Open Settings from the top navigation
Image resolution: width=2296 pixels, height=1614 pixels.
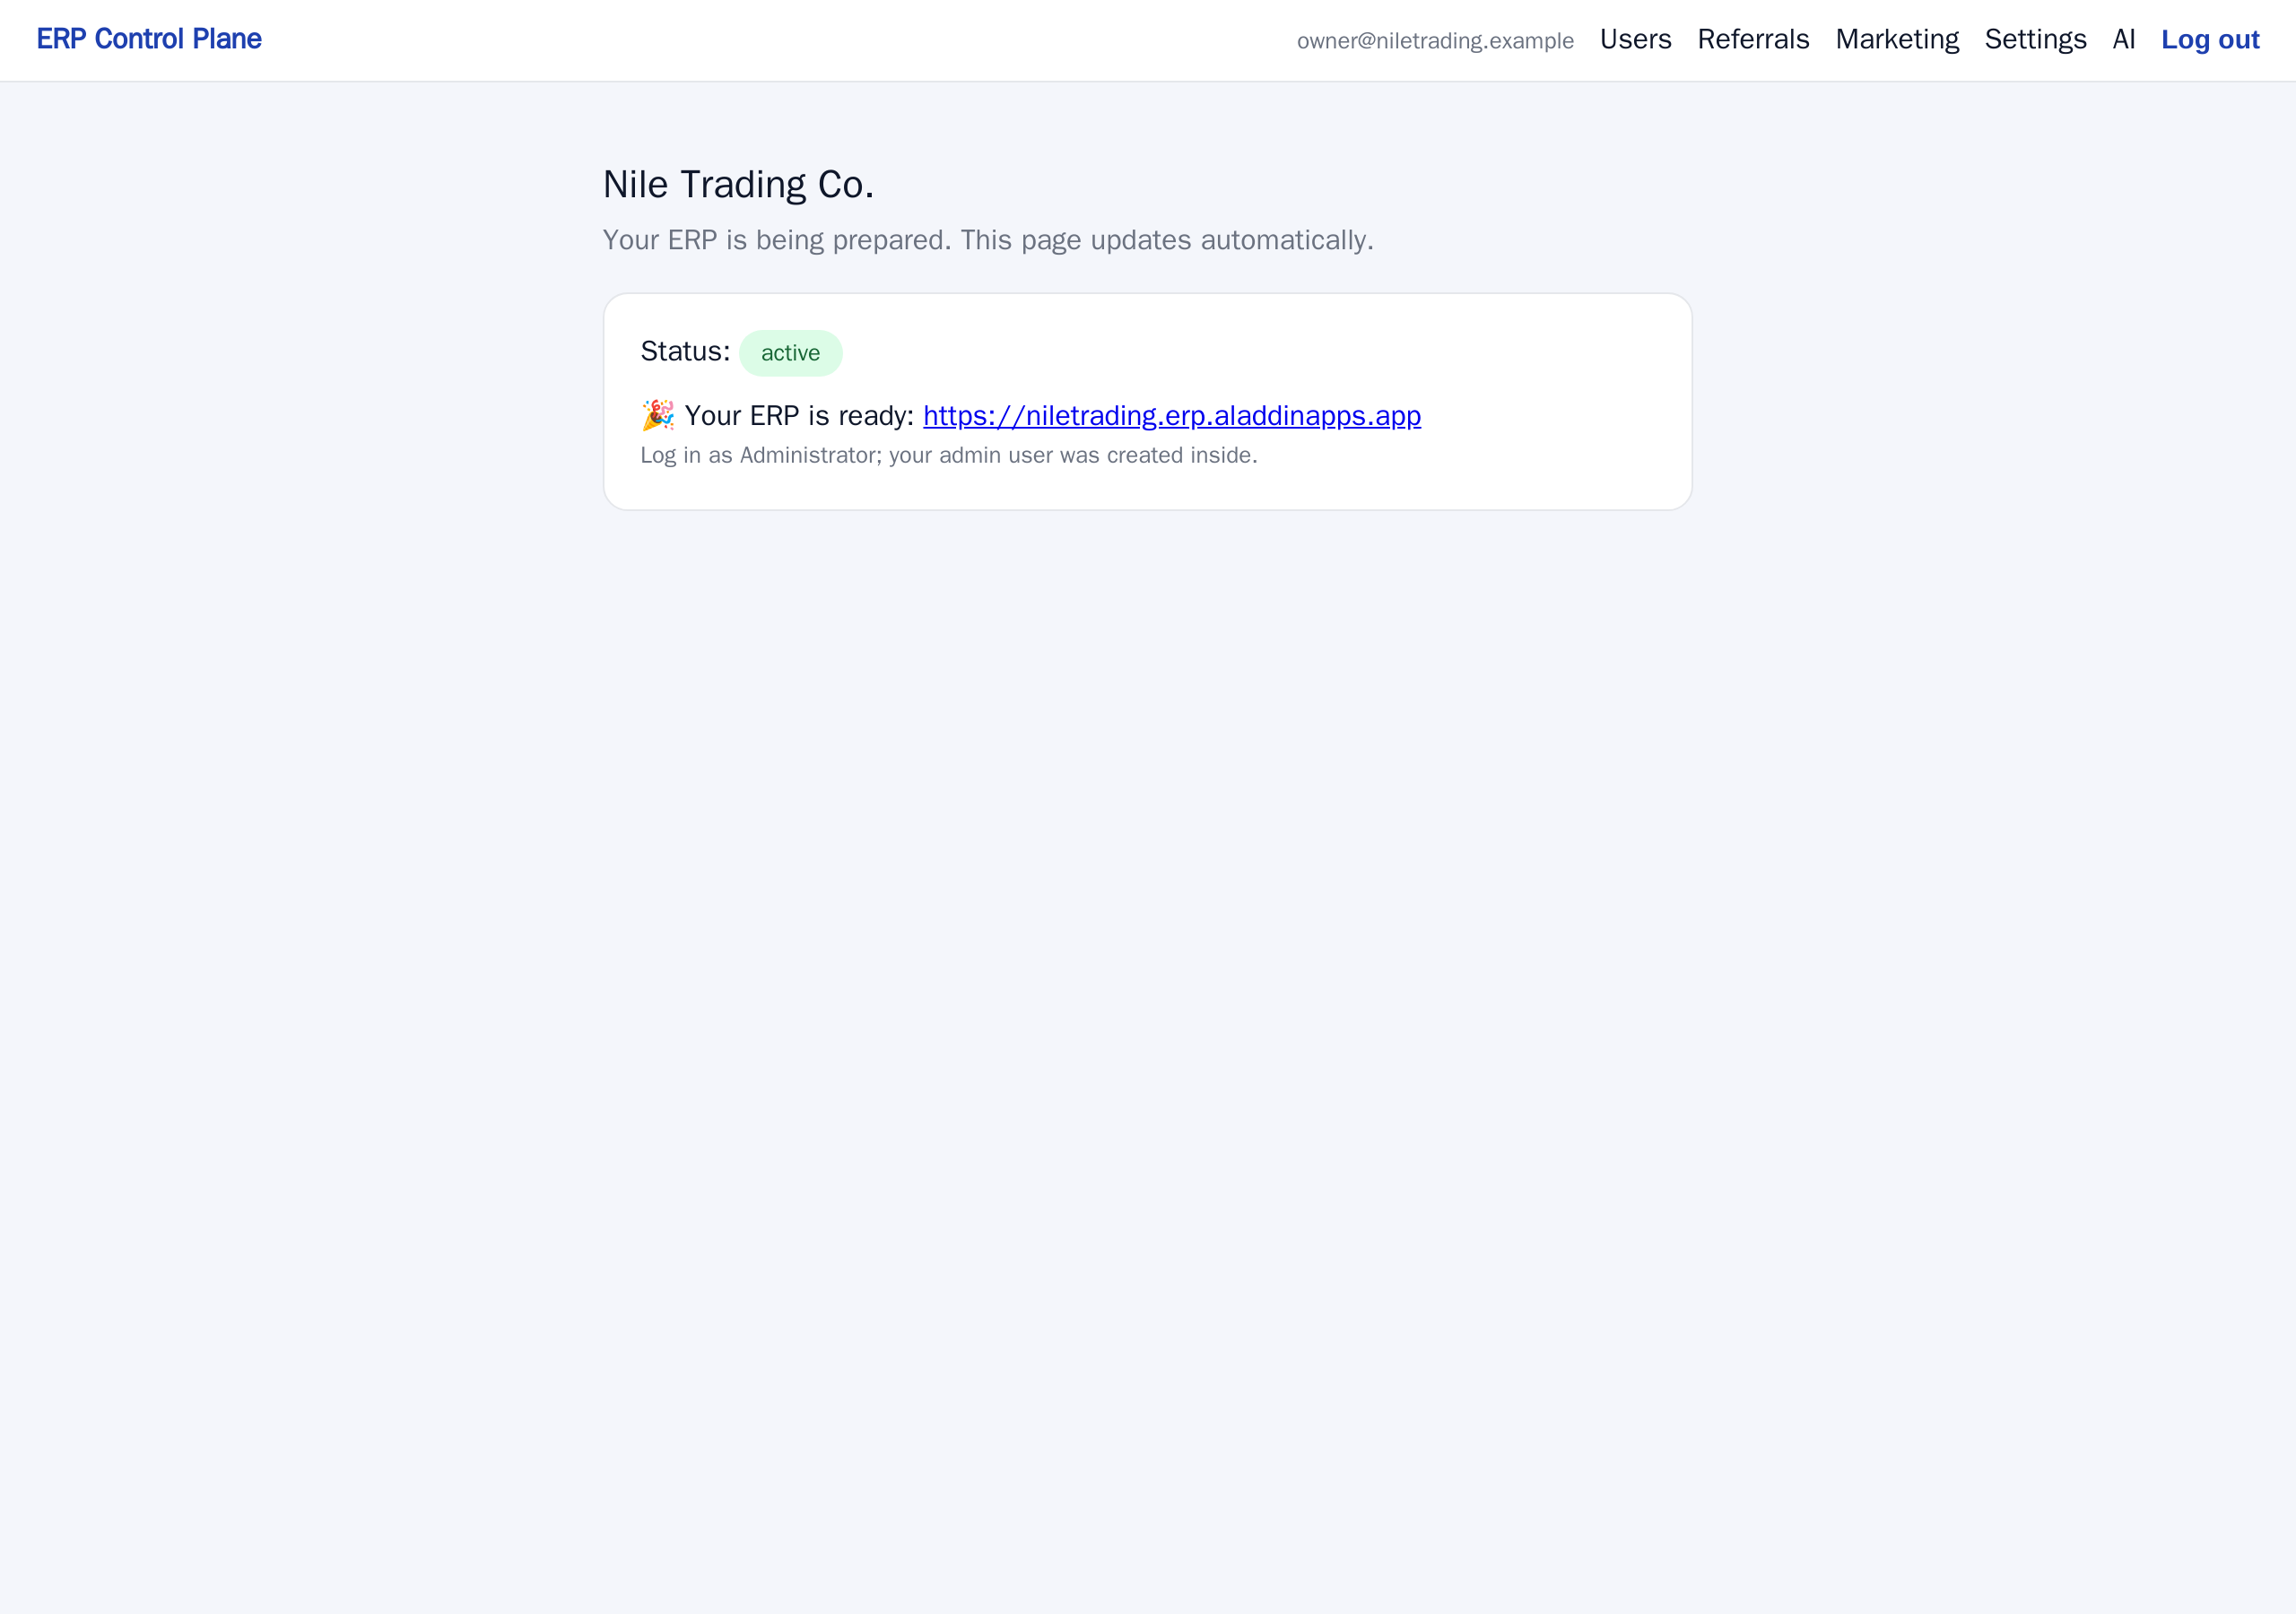(x=2035, y=39)
